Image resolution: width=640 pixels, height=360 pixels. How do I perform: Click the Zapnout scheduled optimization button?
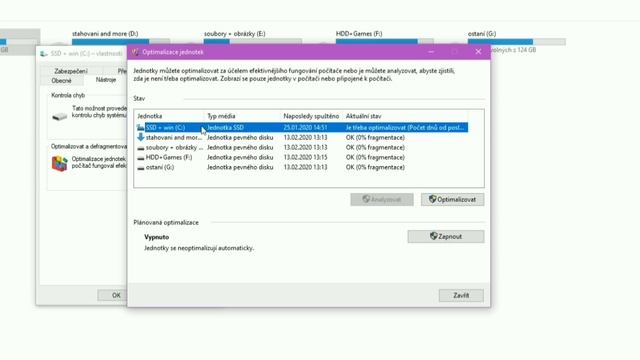click(x=446, y=236)
